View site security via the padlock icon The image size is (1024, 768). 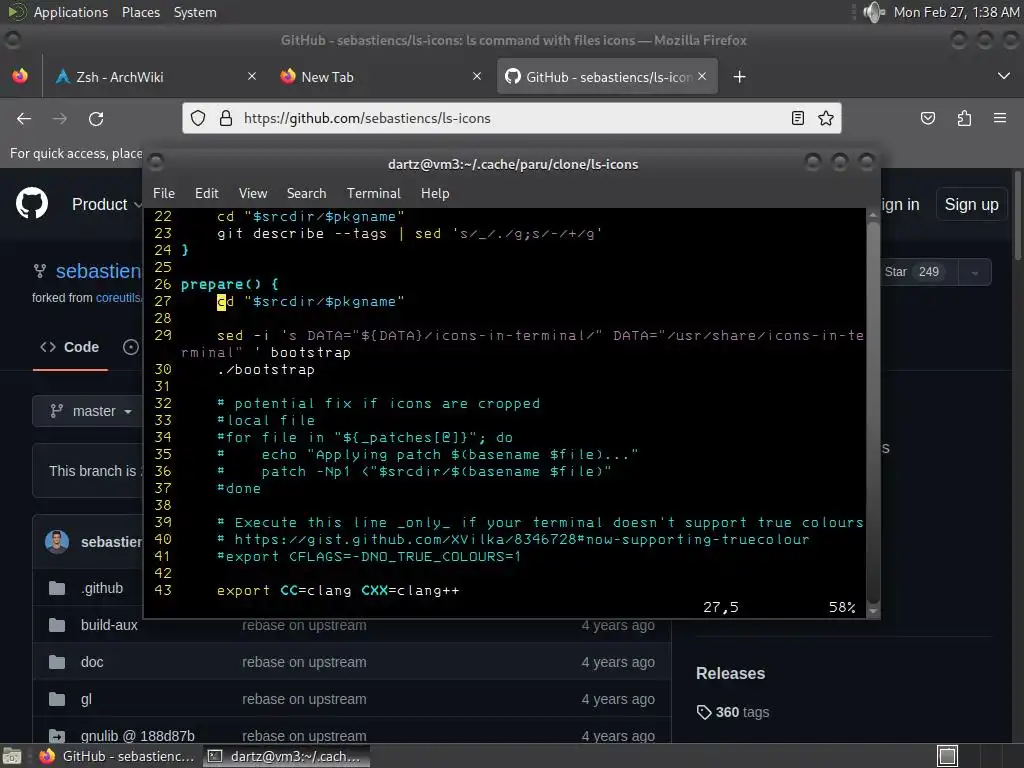click(x=226, y=118)
